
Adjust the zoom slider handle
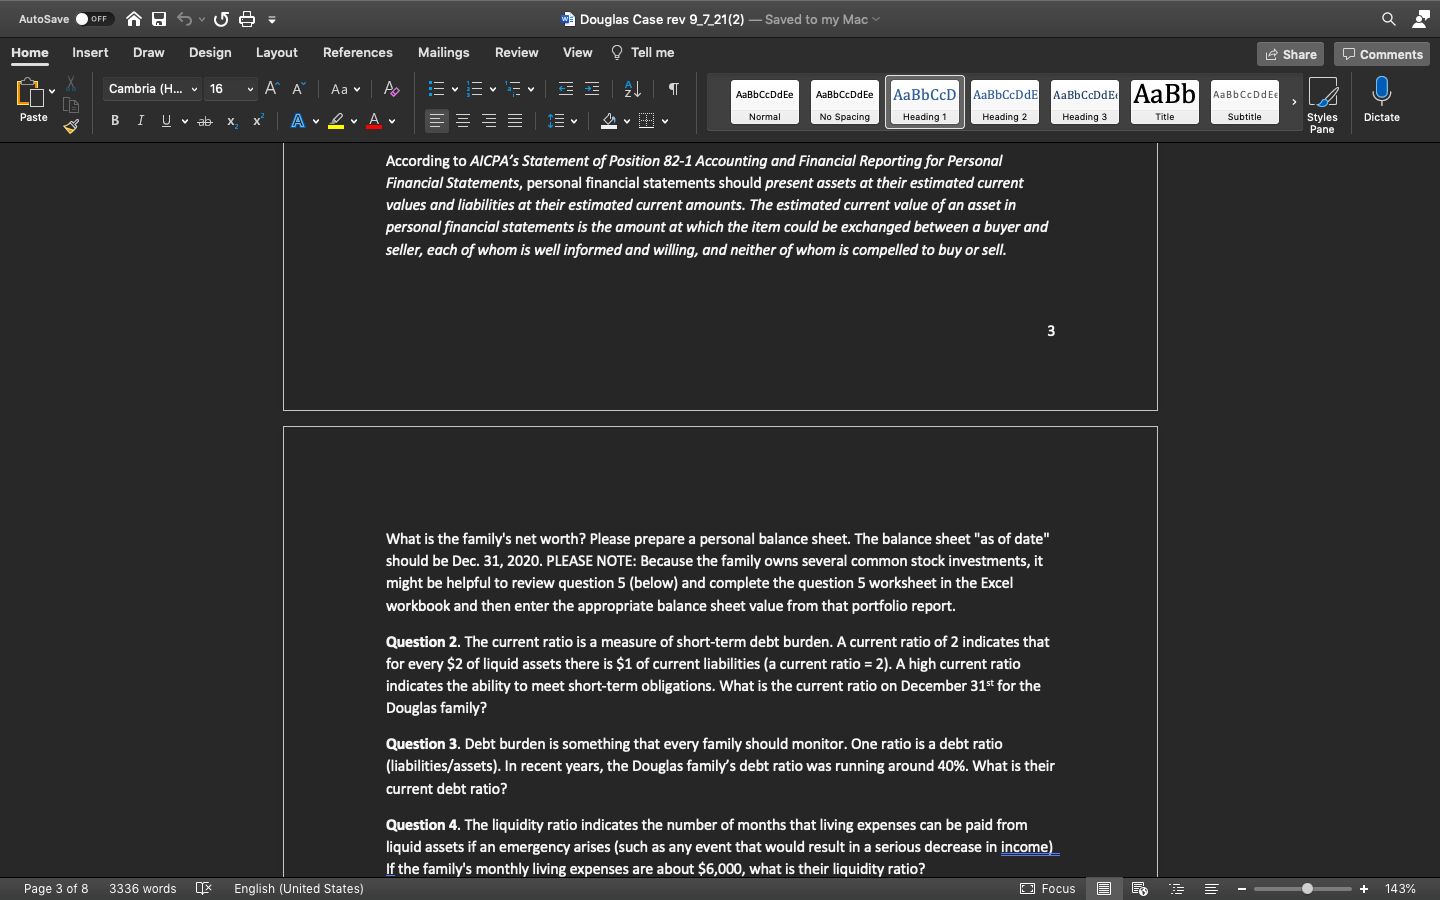point(1307,888)
